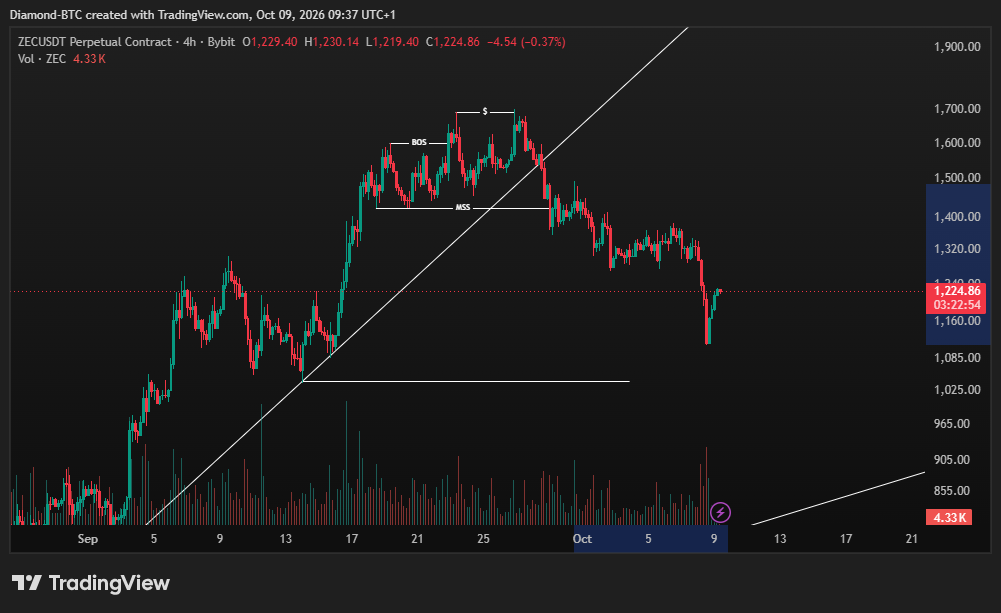1001x613 pixels.
Task: Click the Diamond-BTC snapshot header text
Action: 202,15
